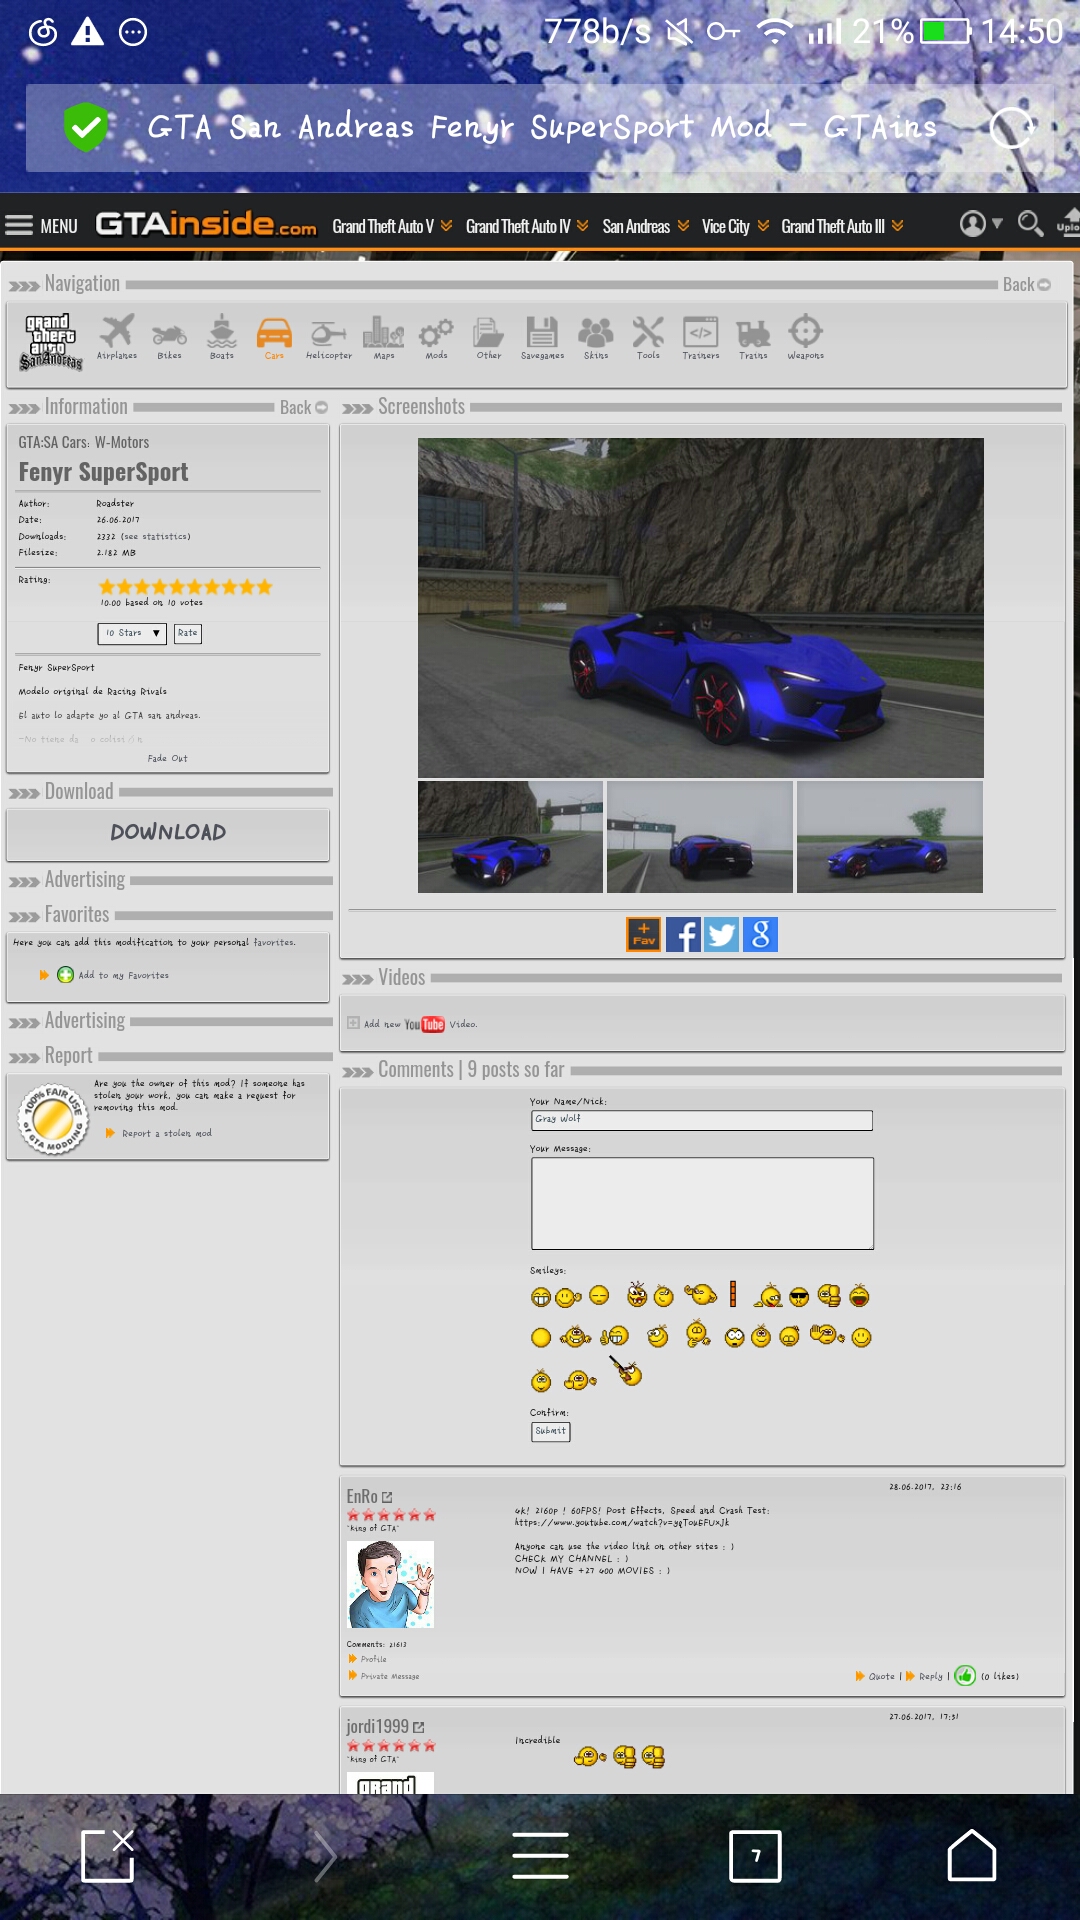Open the MENU hamburger
Screen dimensions: 1080x1920
(x=41, y=225)
